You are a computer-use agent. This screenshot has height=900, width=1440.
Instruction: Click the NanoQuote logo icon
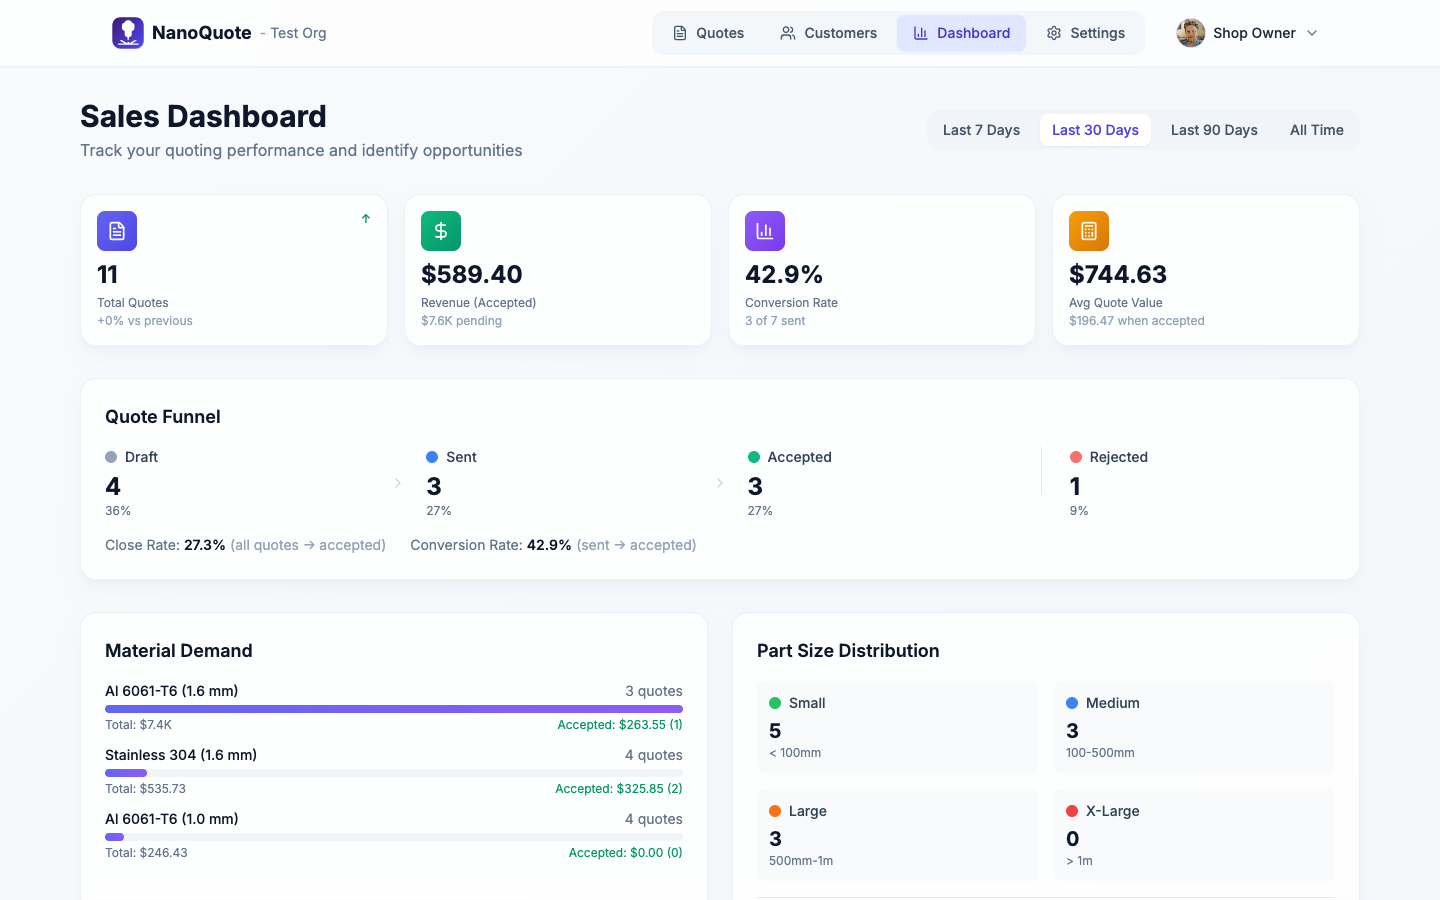[127, 32]
